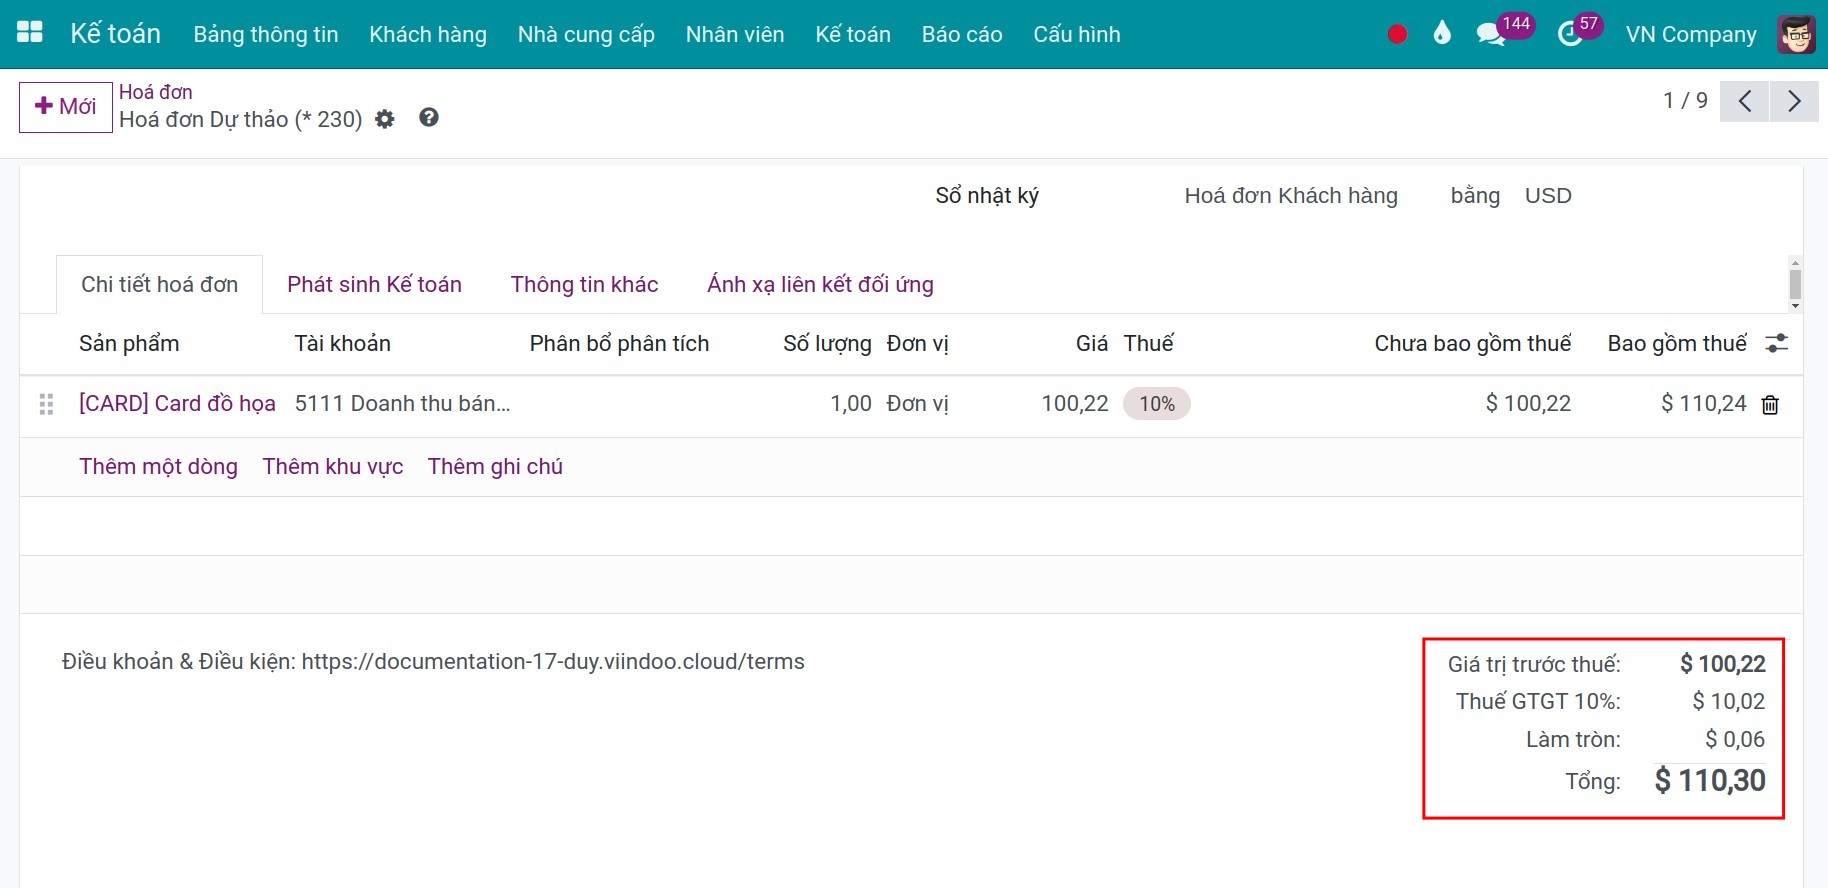Open the Bảng thông tin menu

point(266,34)
